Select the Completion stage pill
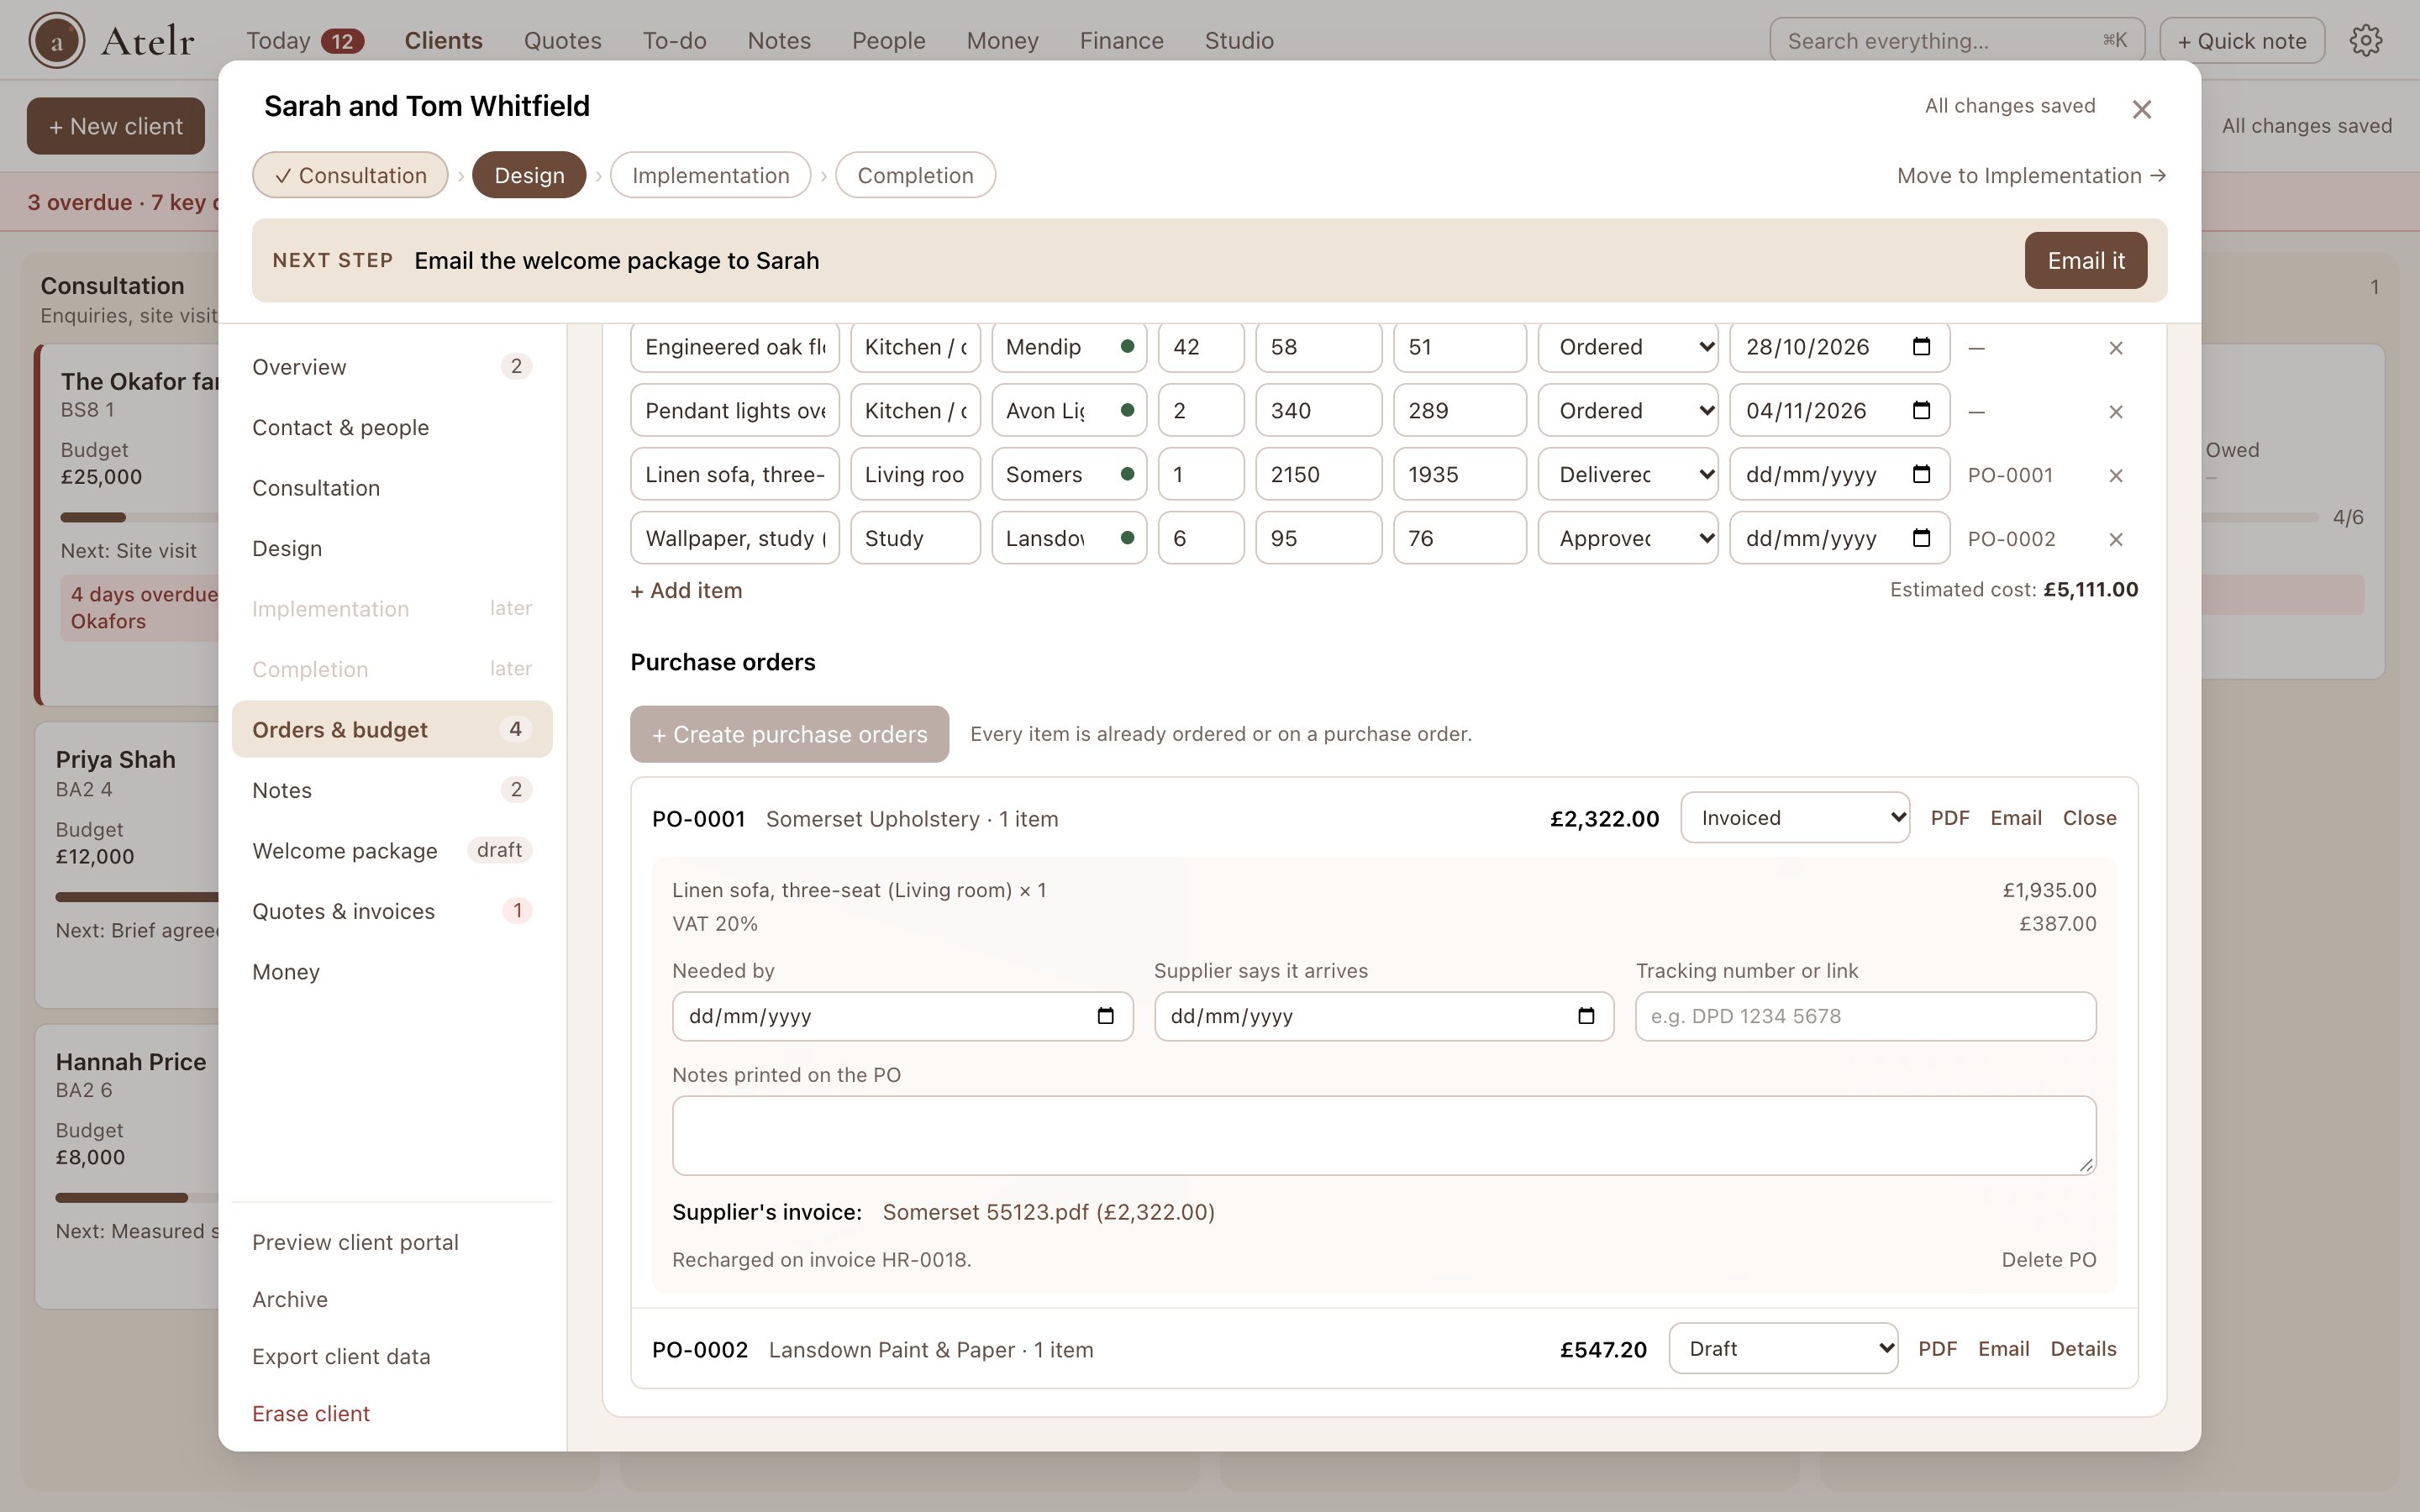 click(x=915, y=176)
